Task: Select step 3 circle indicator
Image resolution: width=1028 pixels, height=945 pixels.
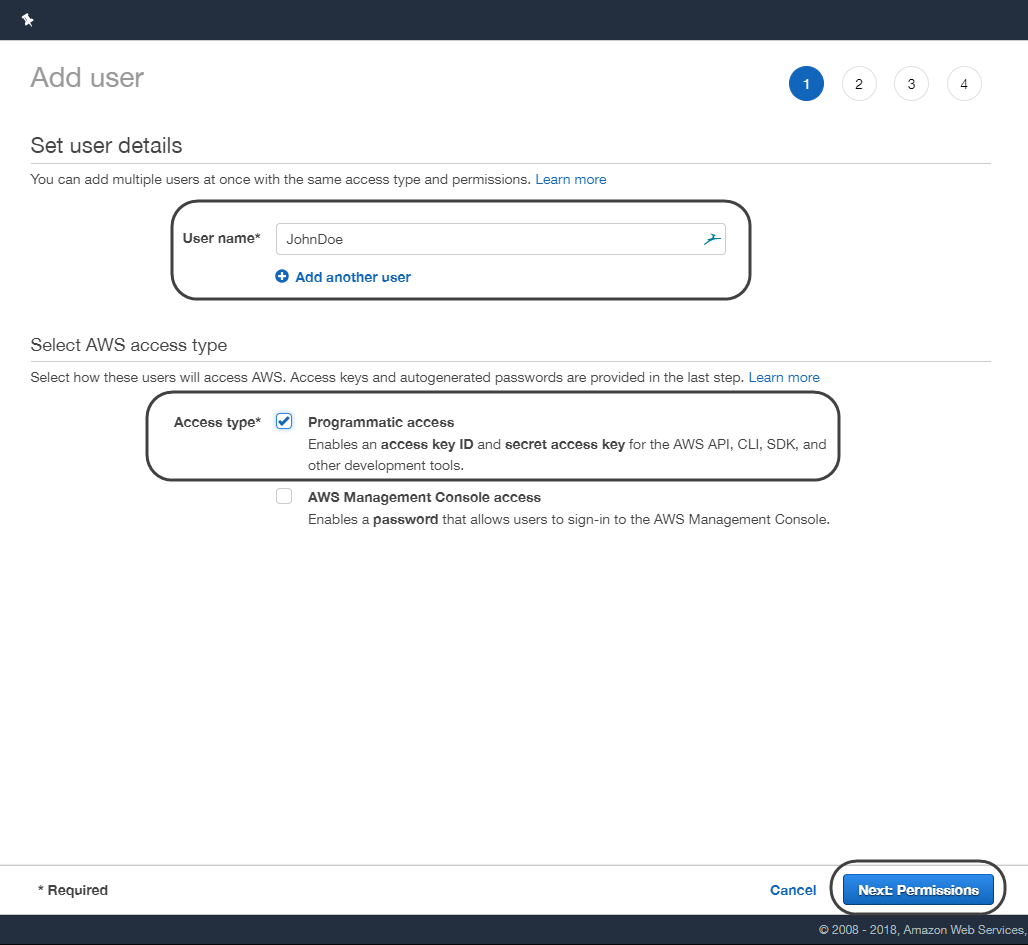Action: pyautogui.click(x=911, y=84)
